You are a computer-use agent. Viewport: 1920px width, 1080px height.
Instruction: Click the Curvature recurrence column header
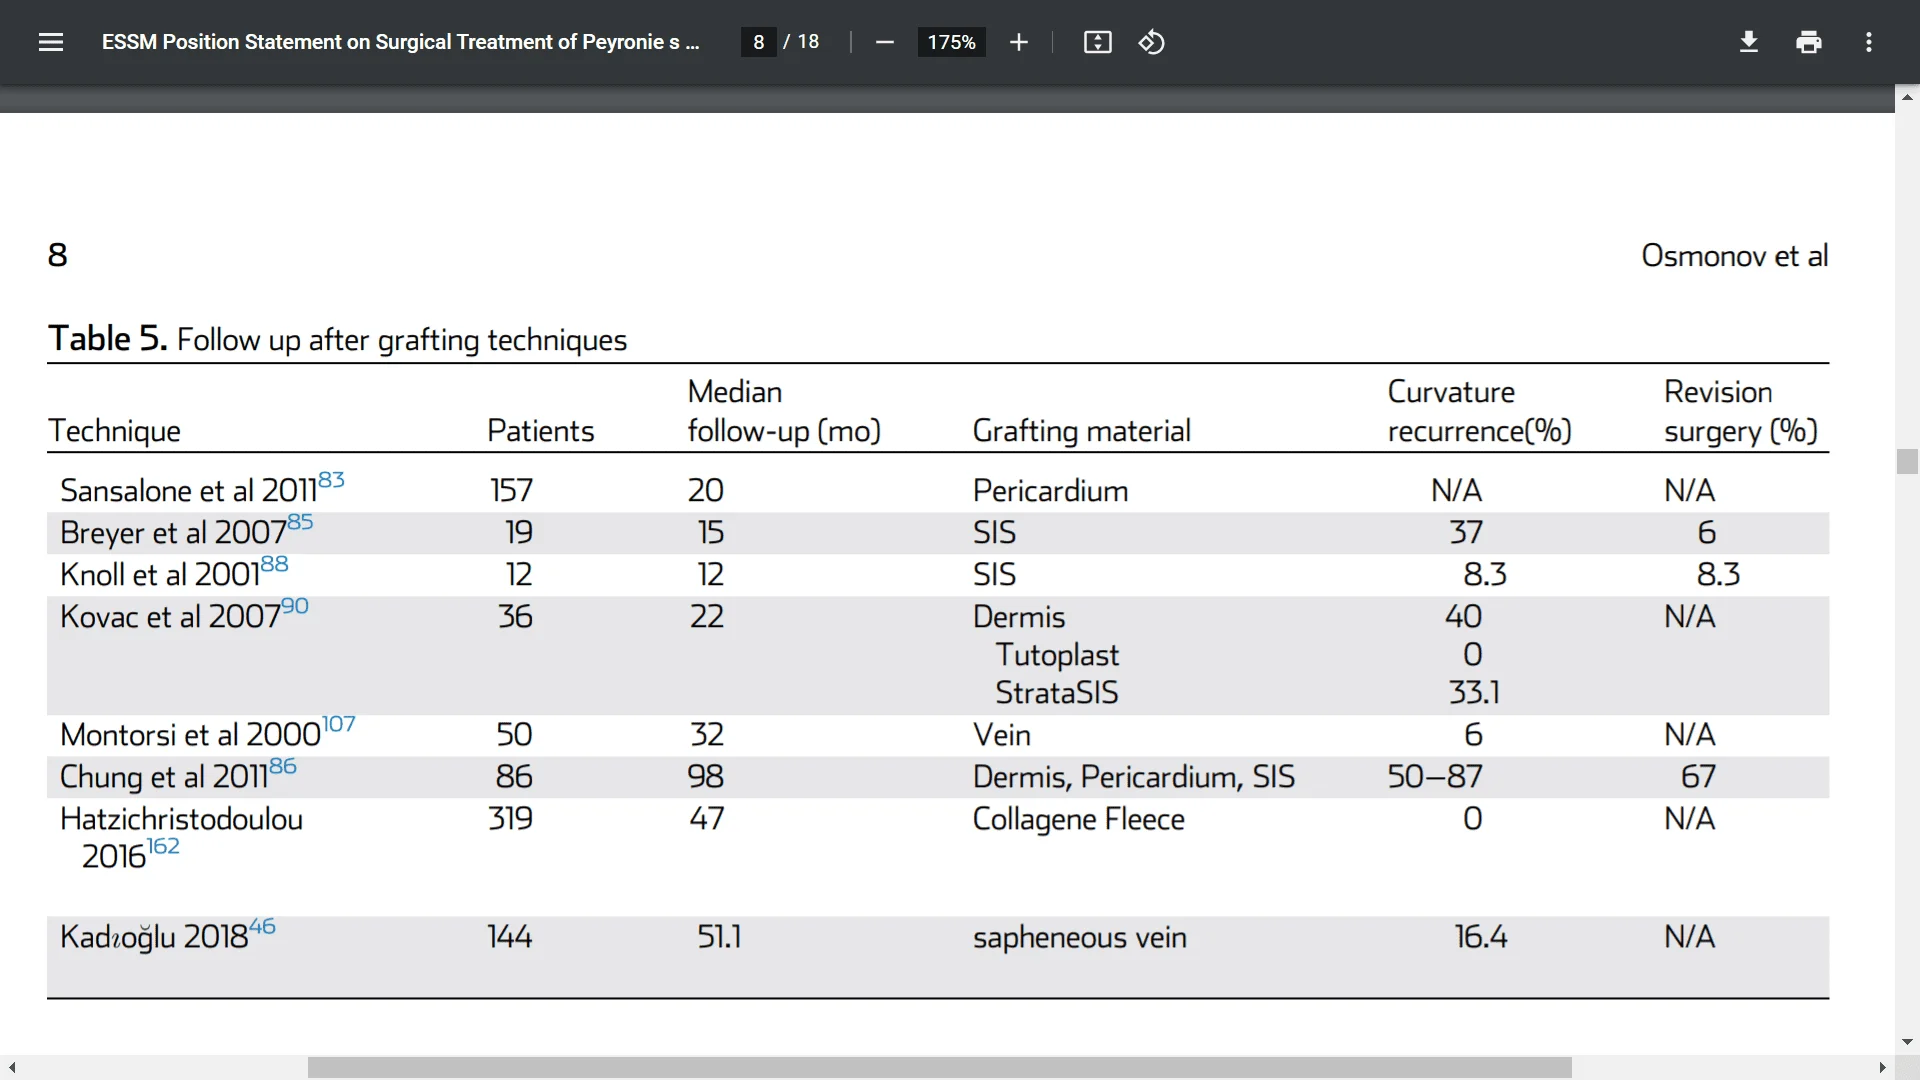pyautogui.click(x=1479, y=411)
